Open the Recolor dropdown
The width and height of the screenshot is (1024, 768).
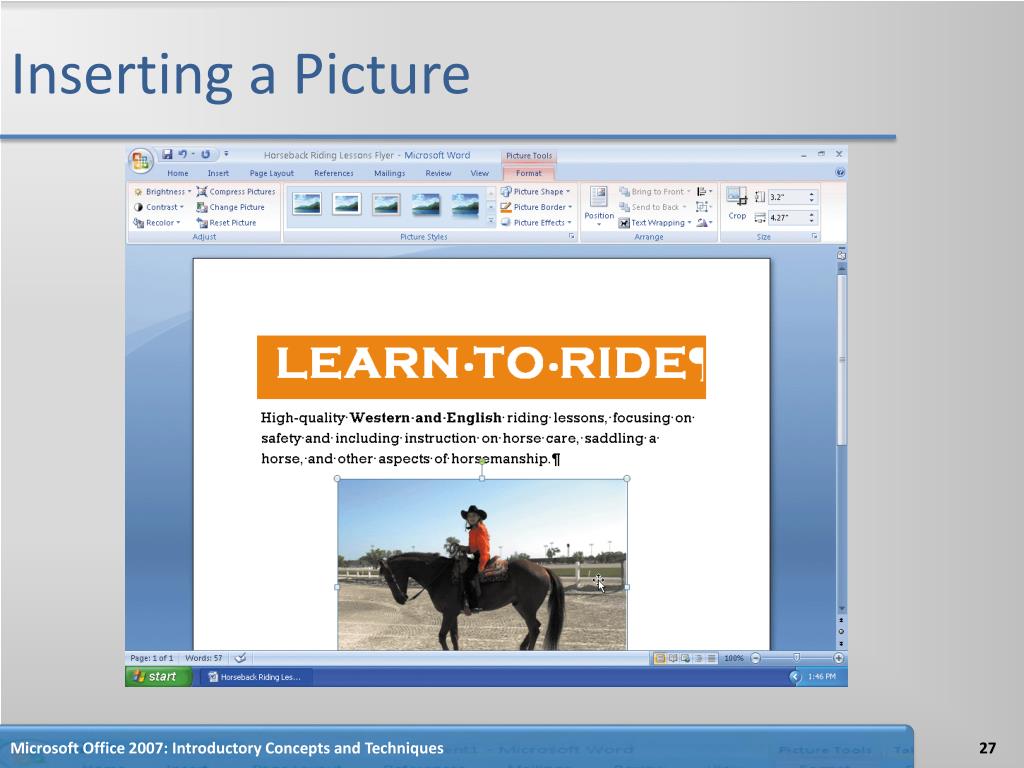coord(157,223)
